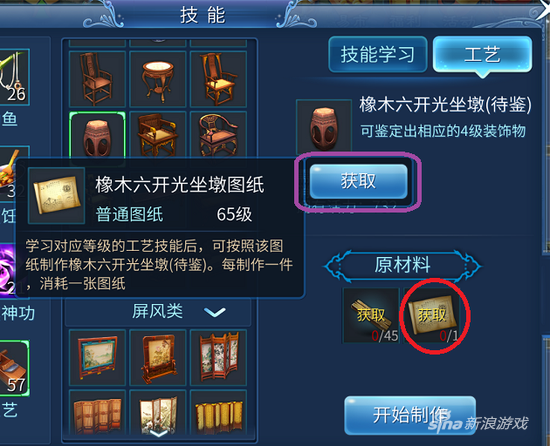
Task: Open the fishing skill icon numbered 26
Action: (14, 77)
